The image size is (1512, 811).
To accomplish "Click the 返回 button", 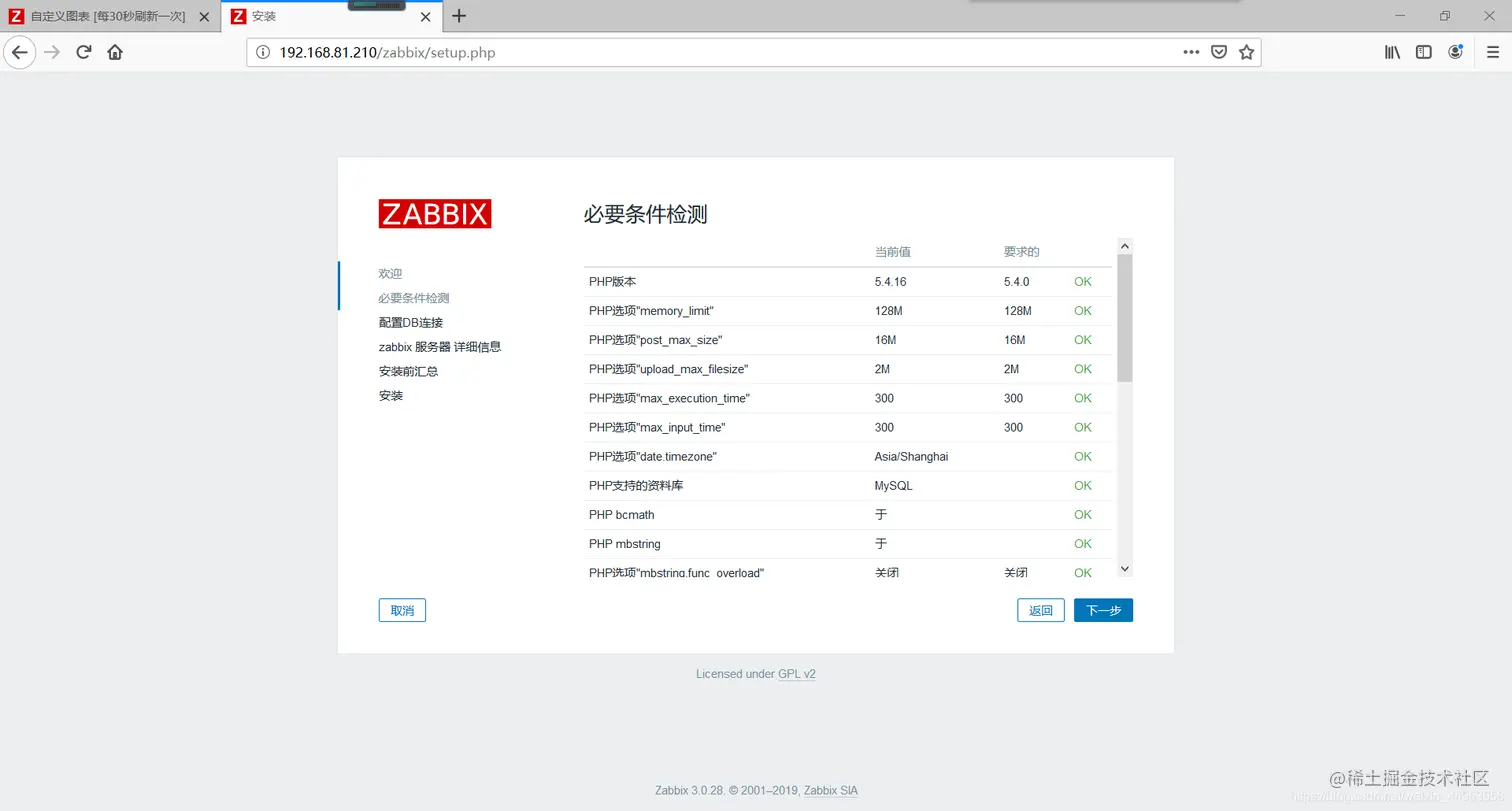I will click(1041, 610).
